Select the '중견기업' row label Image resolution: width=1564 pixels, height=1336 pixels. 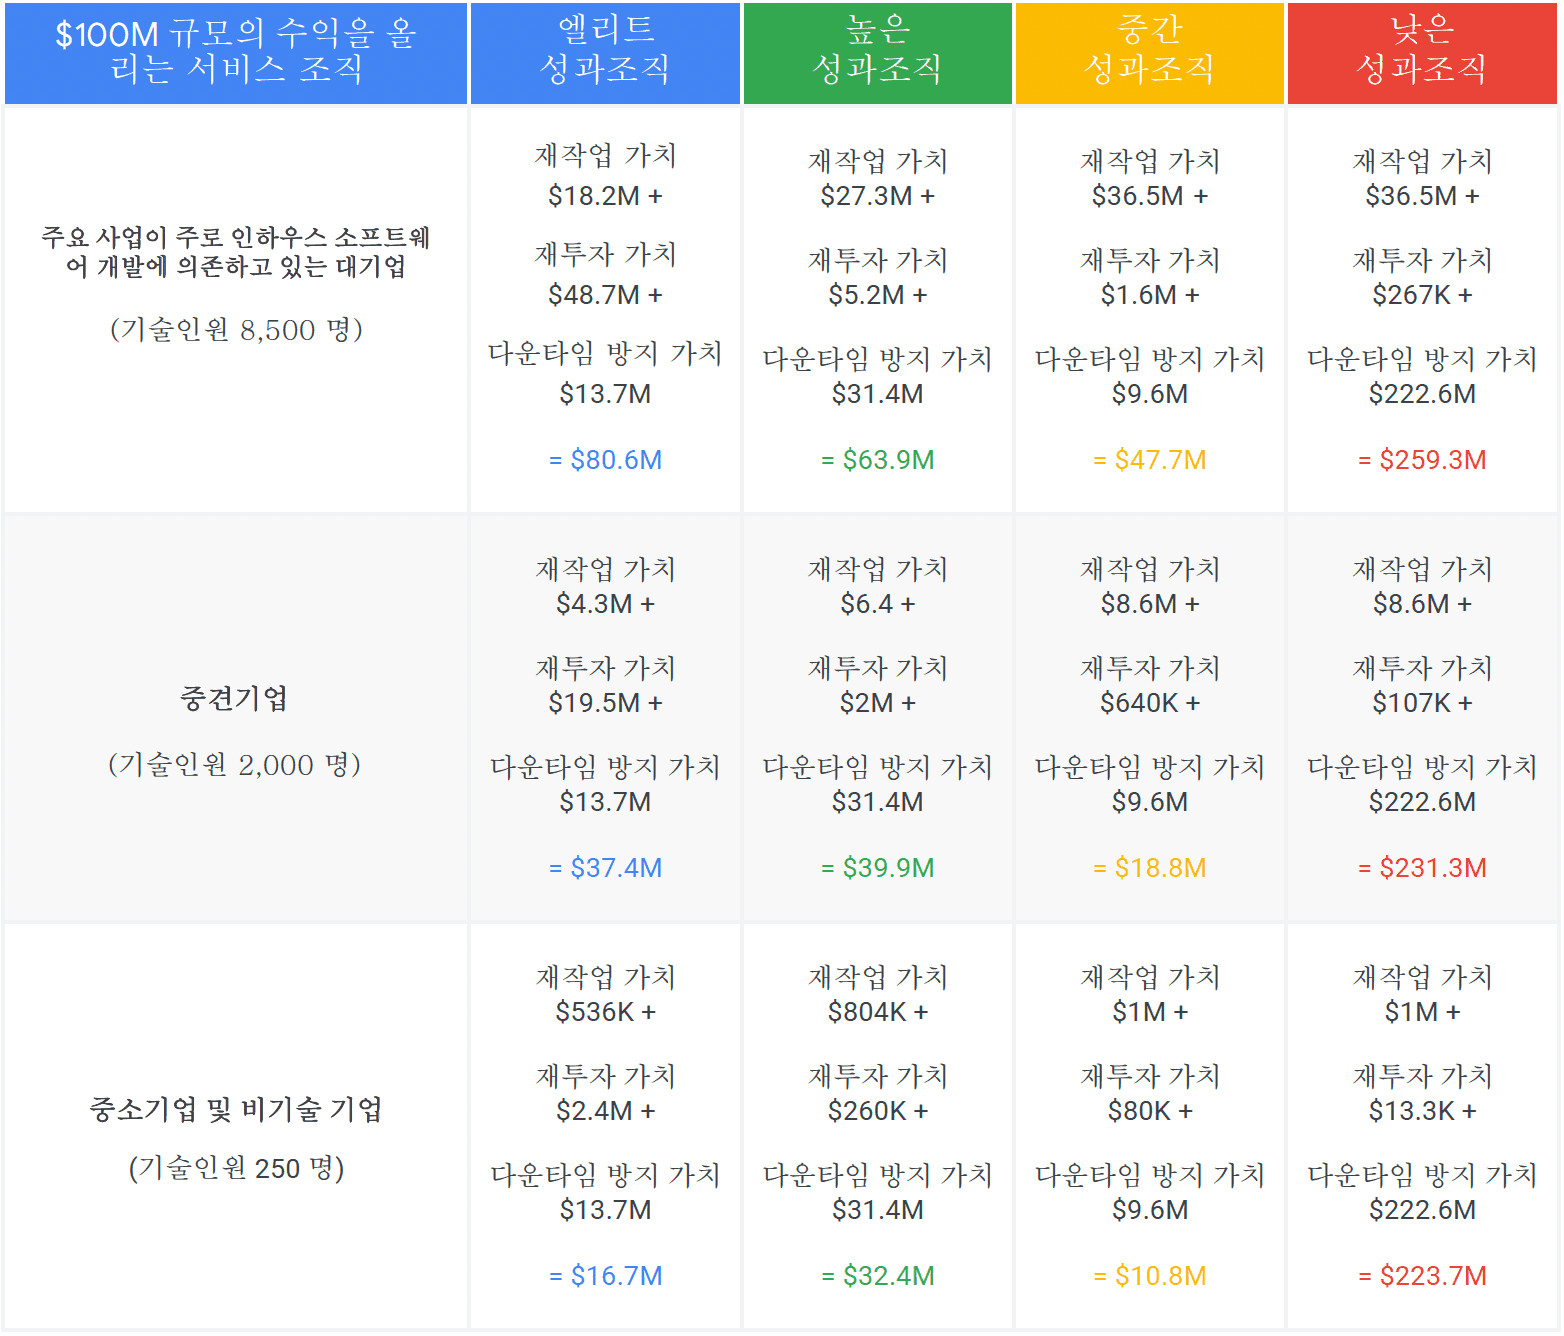tap(234, 698)
